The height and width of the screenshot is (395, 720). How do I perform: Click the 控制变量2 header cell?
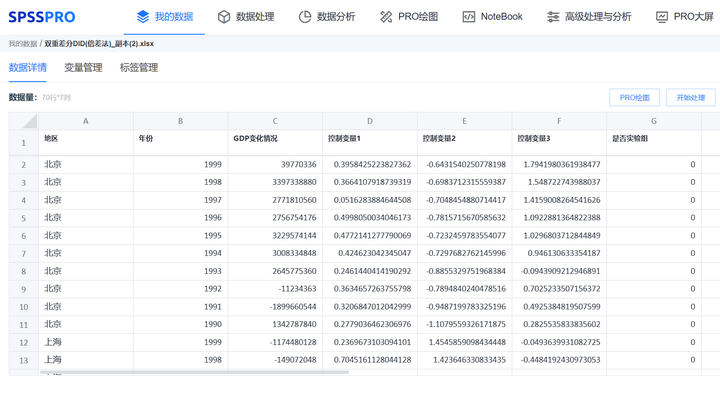[464, 142]
